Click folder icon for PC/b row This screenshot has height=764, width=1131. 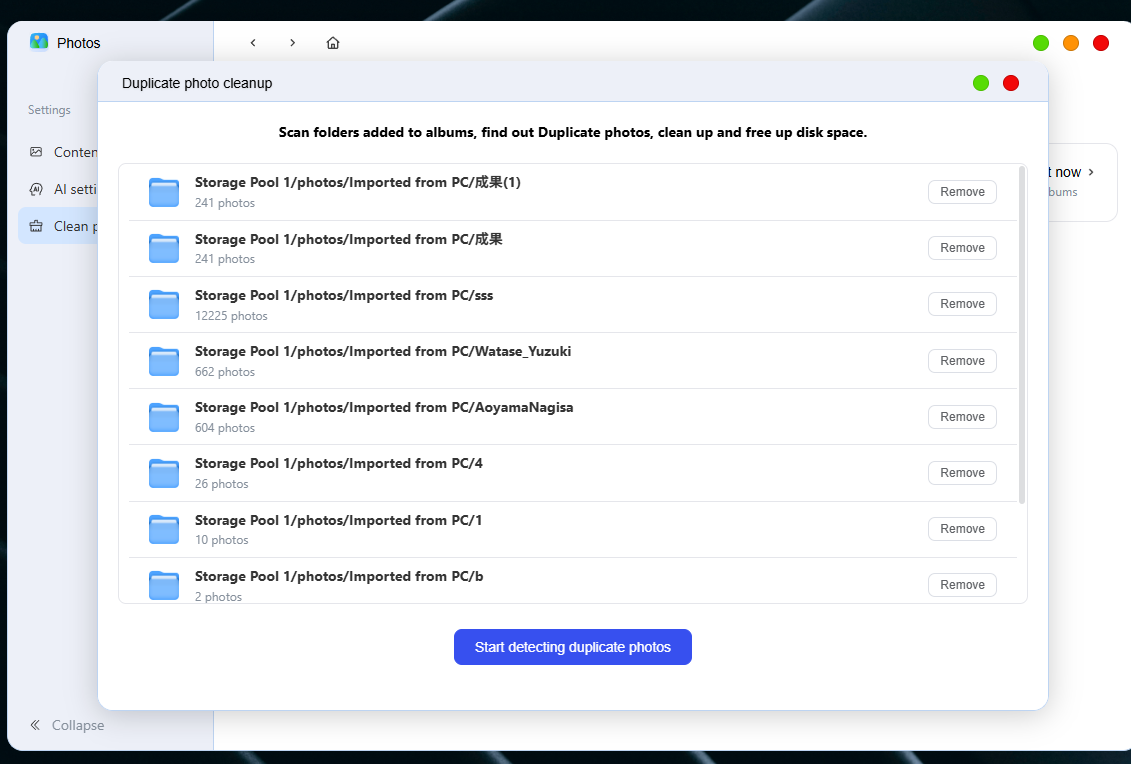click(x=164, y=585)
